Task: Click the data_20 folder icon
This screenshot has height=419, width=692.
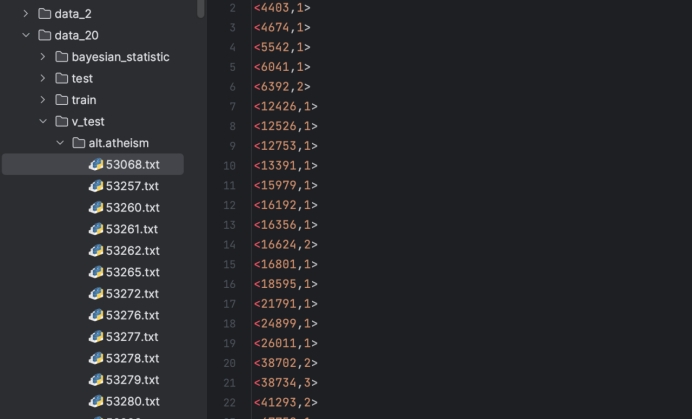Action: click(44, 35)
